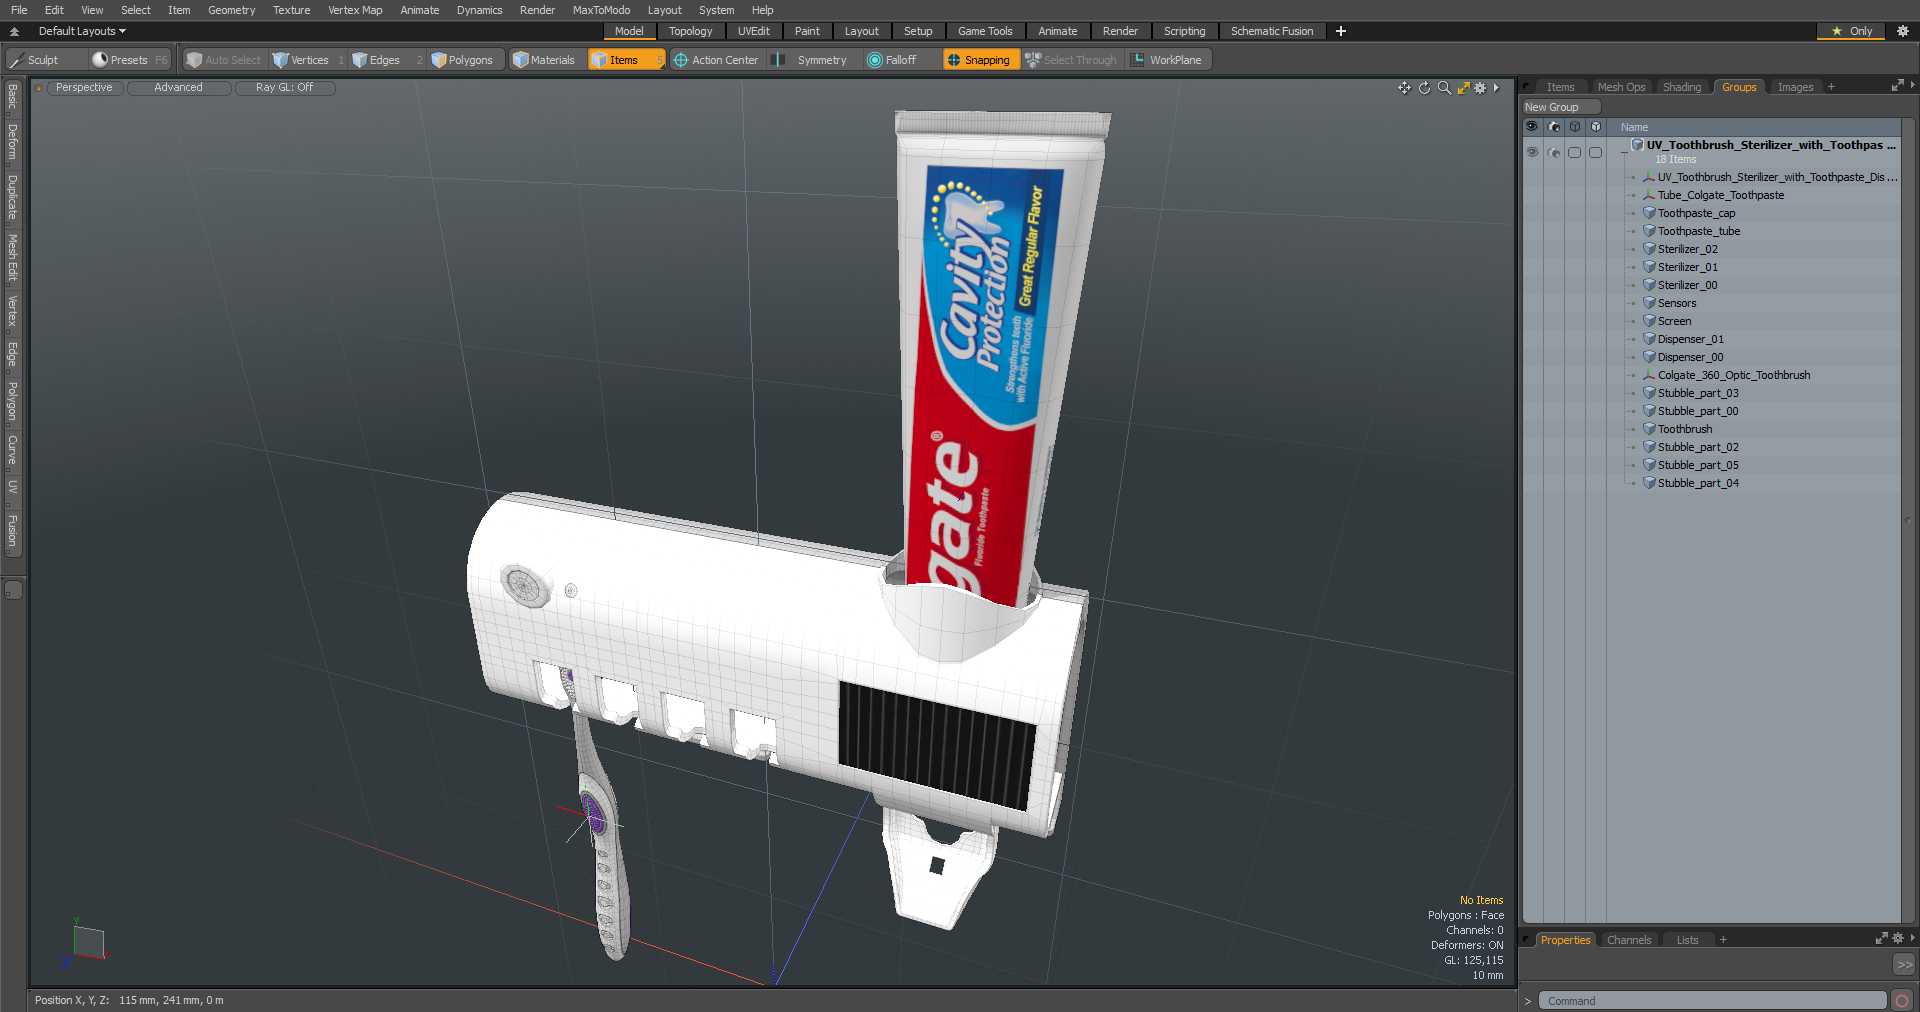Image resolution: width=1920 pixels, height=1012 pixels.
Task: Click the record button next to Command field
Action: 1902,1001
